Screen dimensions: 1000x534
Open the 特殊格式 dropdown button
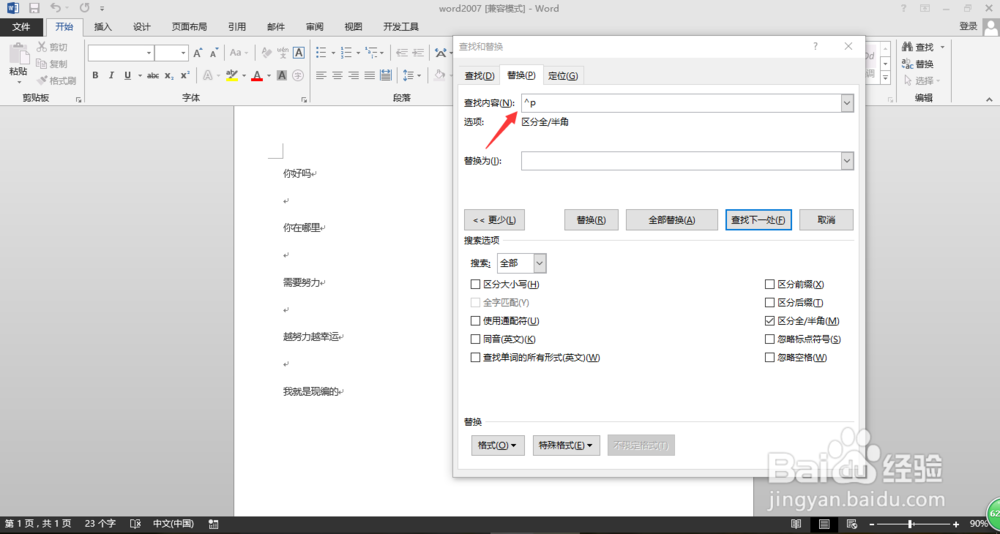(x=566, y=445)
